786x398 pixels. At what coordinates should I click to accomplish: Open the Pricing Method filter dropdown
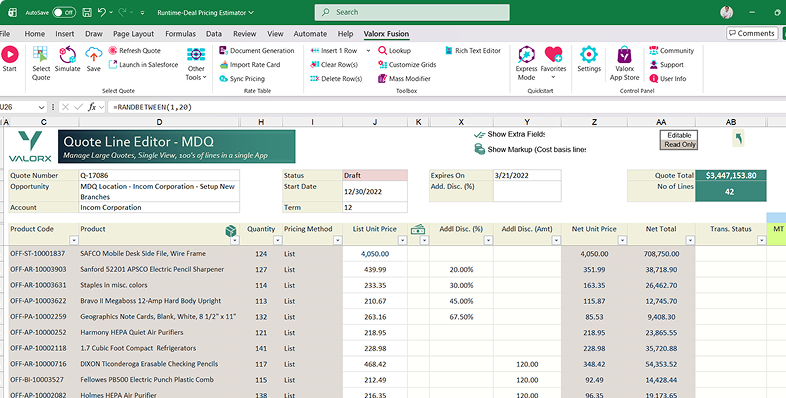pyautogui.click(x=337, y=241)
